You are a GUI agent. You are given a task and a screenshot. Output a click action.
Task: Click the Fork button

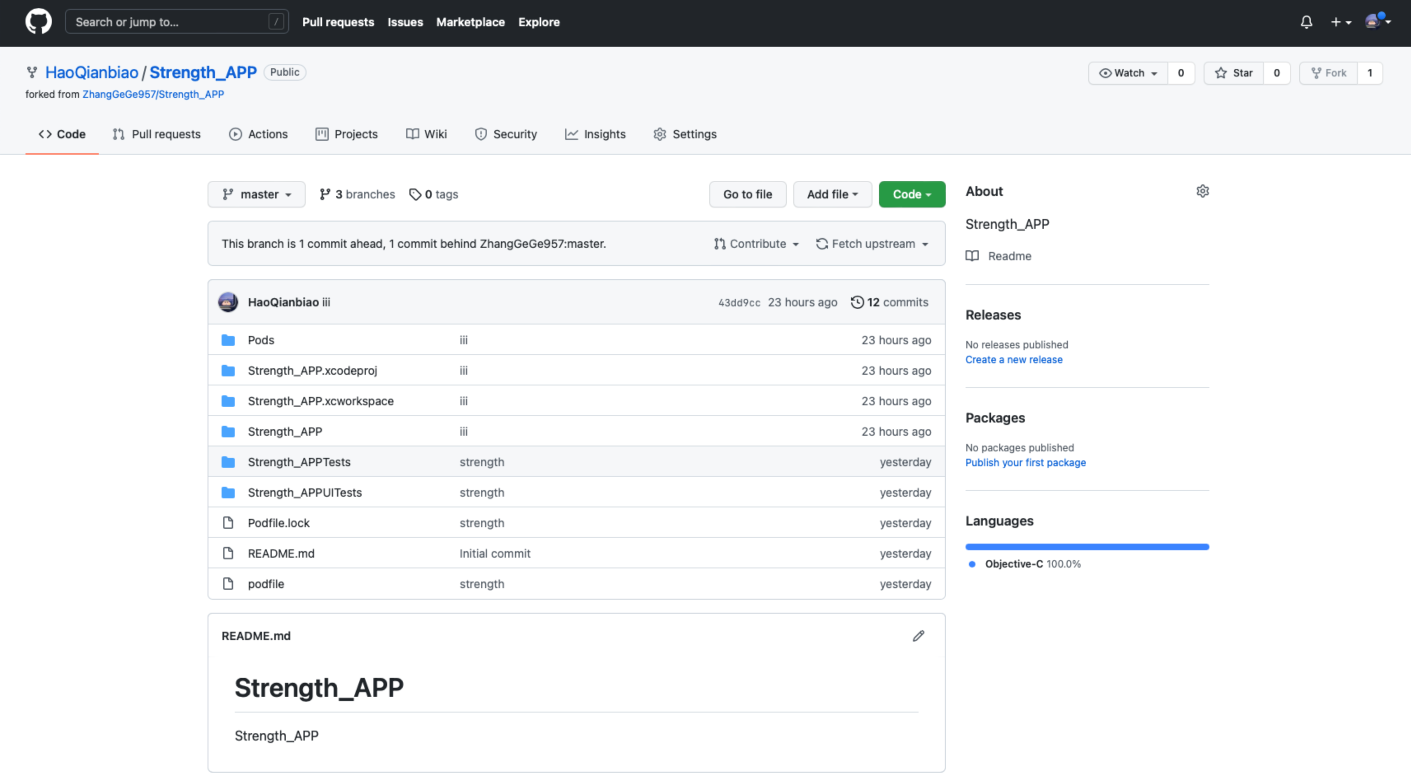click(1329, 73)
